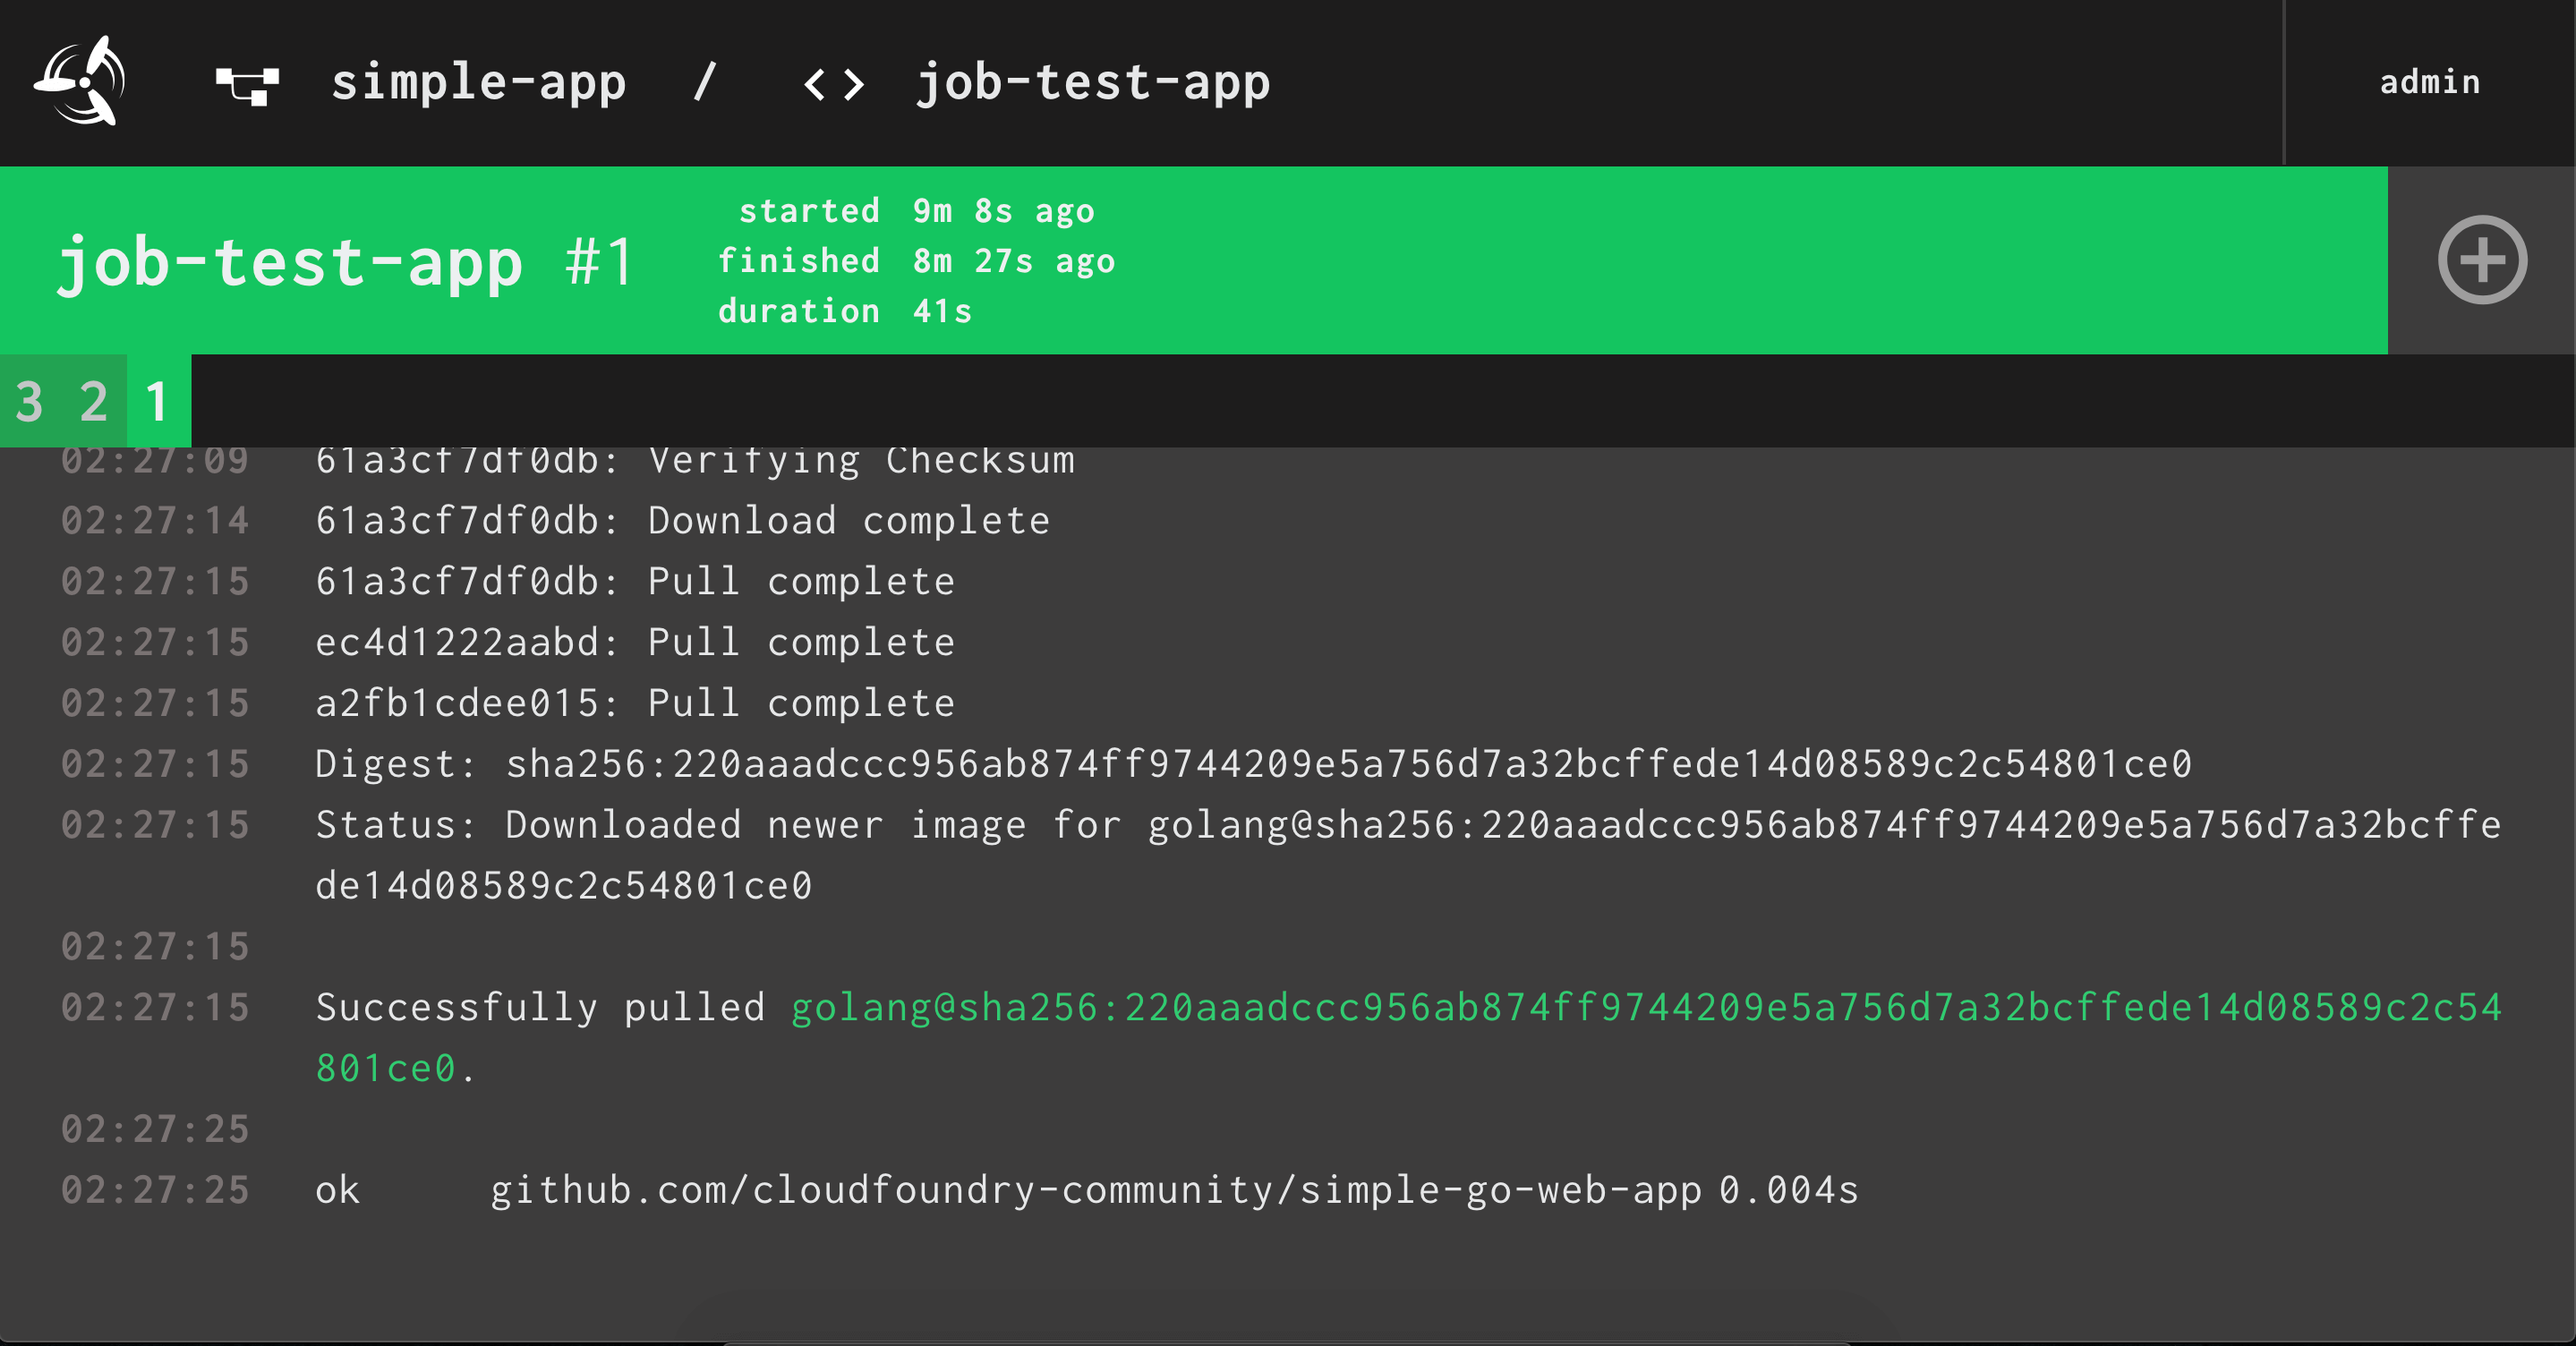
Task: Click timestamp beside the ok test result
Action: (x=155, y=1190)
